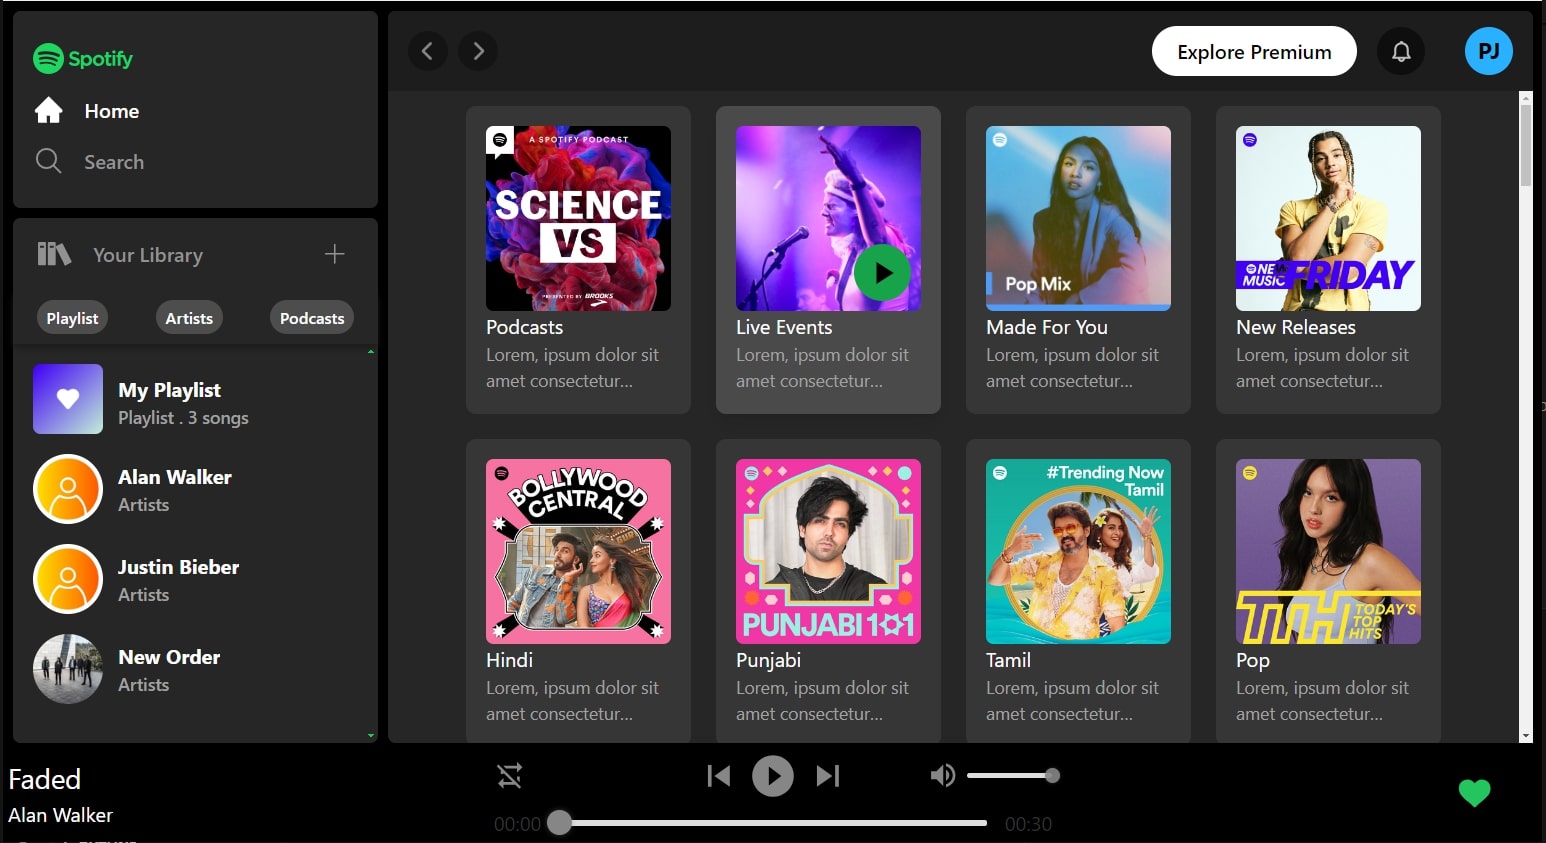Screen dimensions: 1546x843
Task: Open notifications bell
Action: 1401,51
